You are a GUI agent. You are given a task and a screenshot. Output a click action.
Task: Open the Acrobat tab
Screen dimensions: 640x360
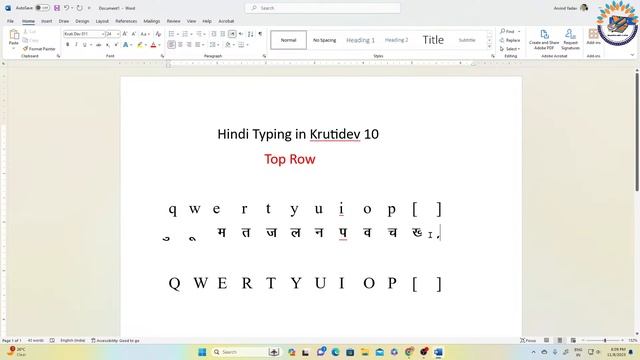pyautogui.click(x=226, y=21)
